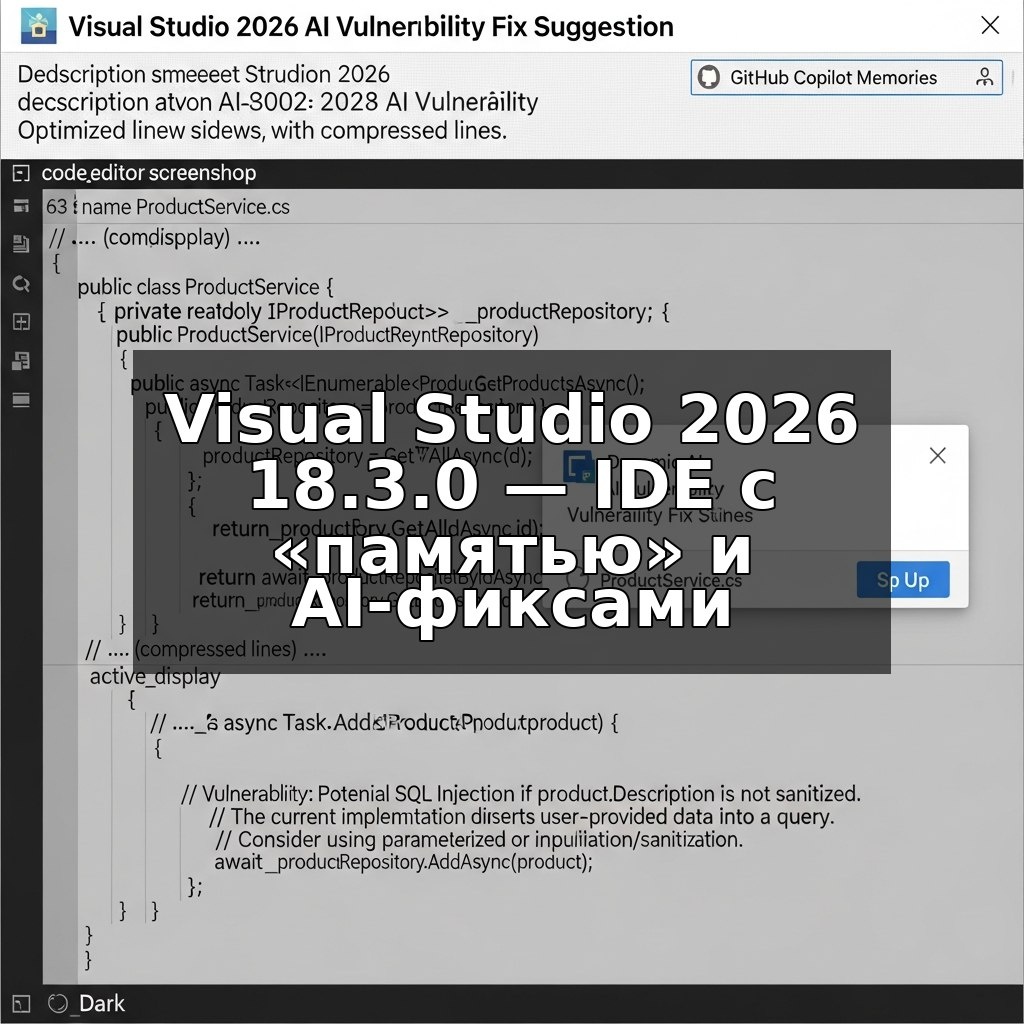The height and width of the screenshot is (1024, 1024).
Task: Click the first sidebar panel layout icon
Action: pyautogui.click(x=21, y=206)
